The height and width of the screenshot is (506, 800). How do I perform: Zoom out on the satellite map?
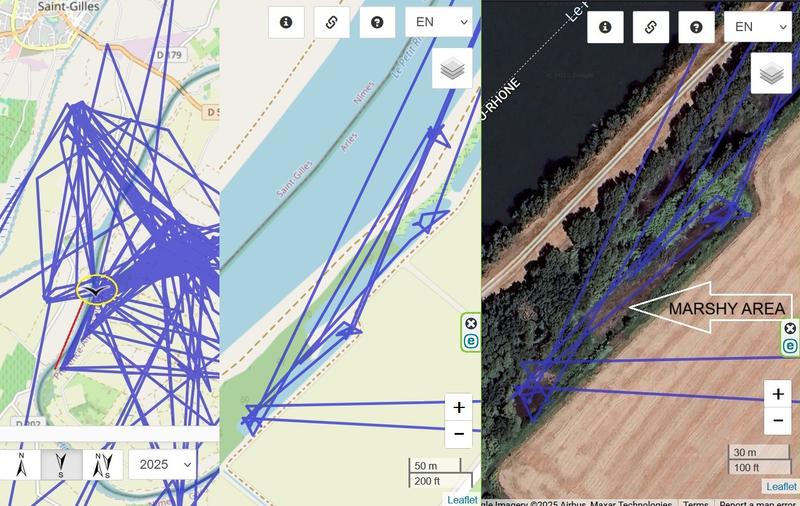778,421
